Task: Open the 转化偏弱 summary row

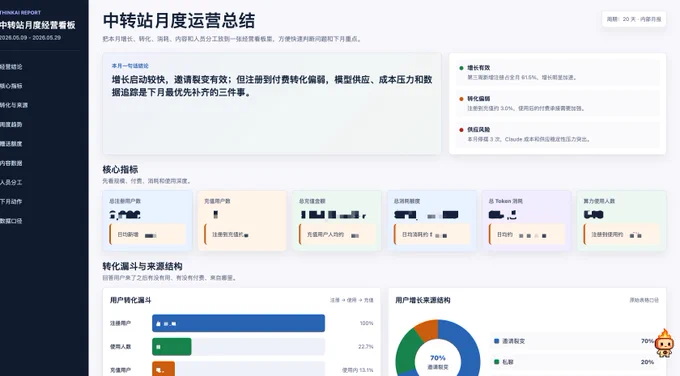Action: tap(557, 103)
